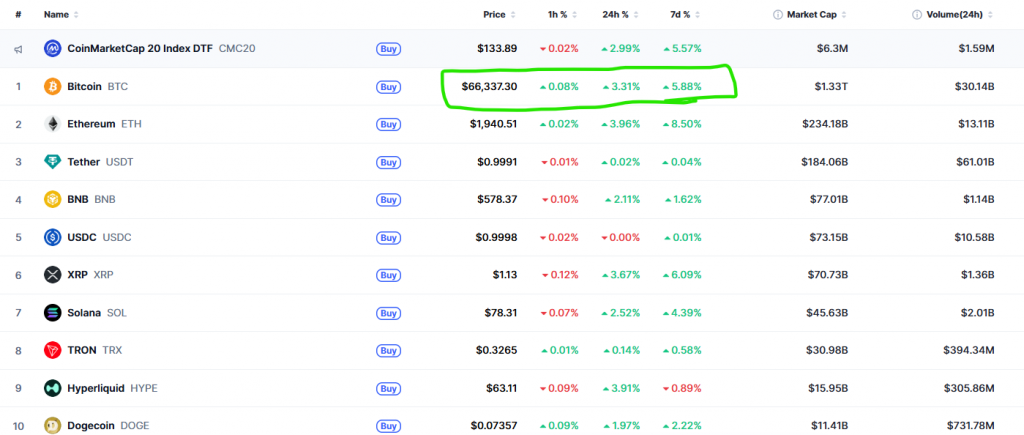The height and width of the screenshot is (435, 1024).
Task: Open the Tether USDT name link
Action: coord(101,162)
